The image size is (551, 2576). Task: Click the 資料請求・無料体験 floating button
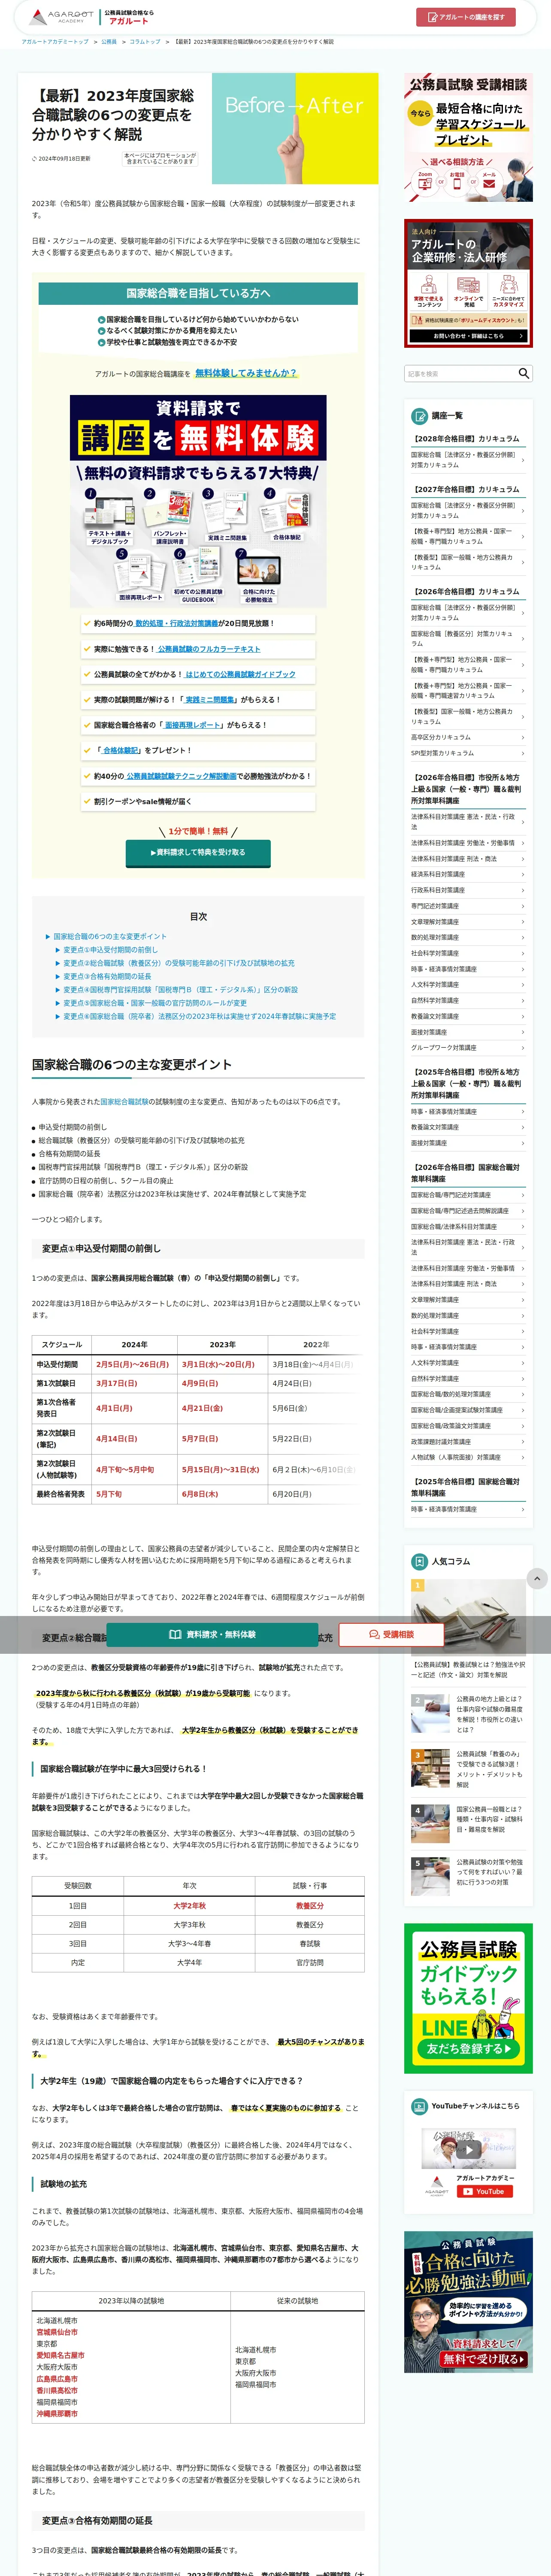(x=212, y=1634)
